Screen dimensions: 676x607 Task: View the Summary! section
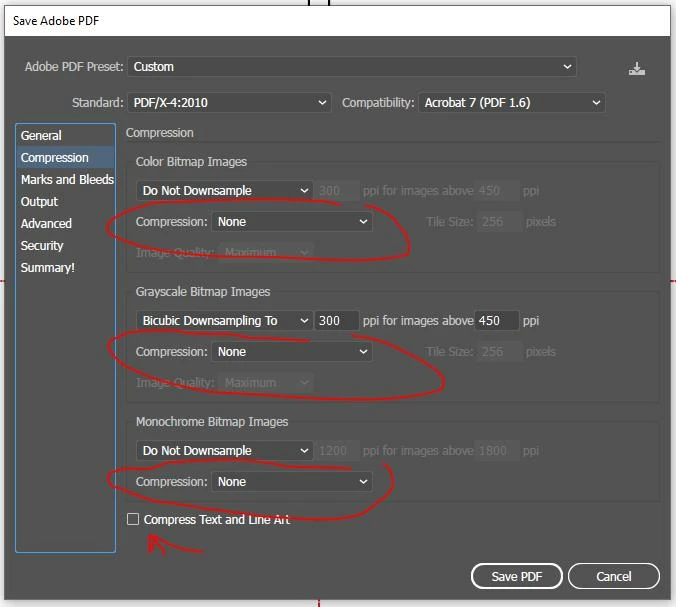[x=65, y=267]
